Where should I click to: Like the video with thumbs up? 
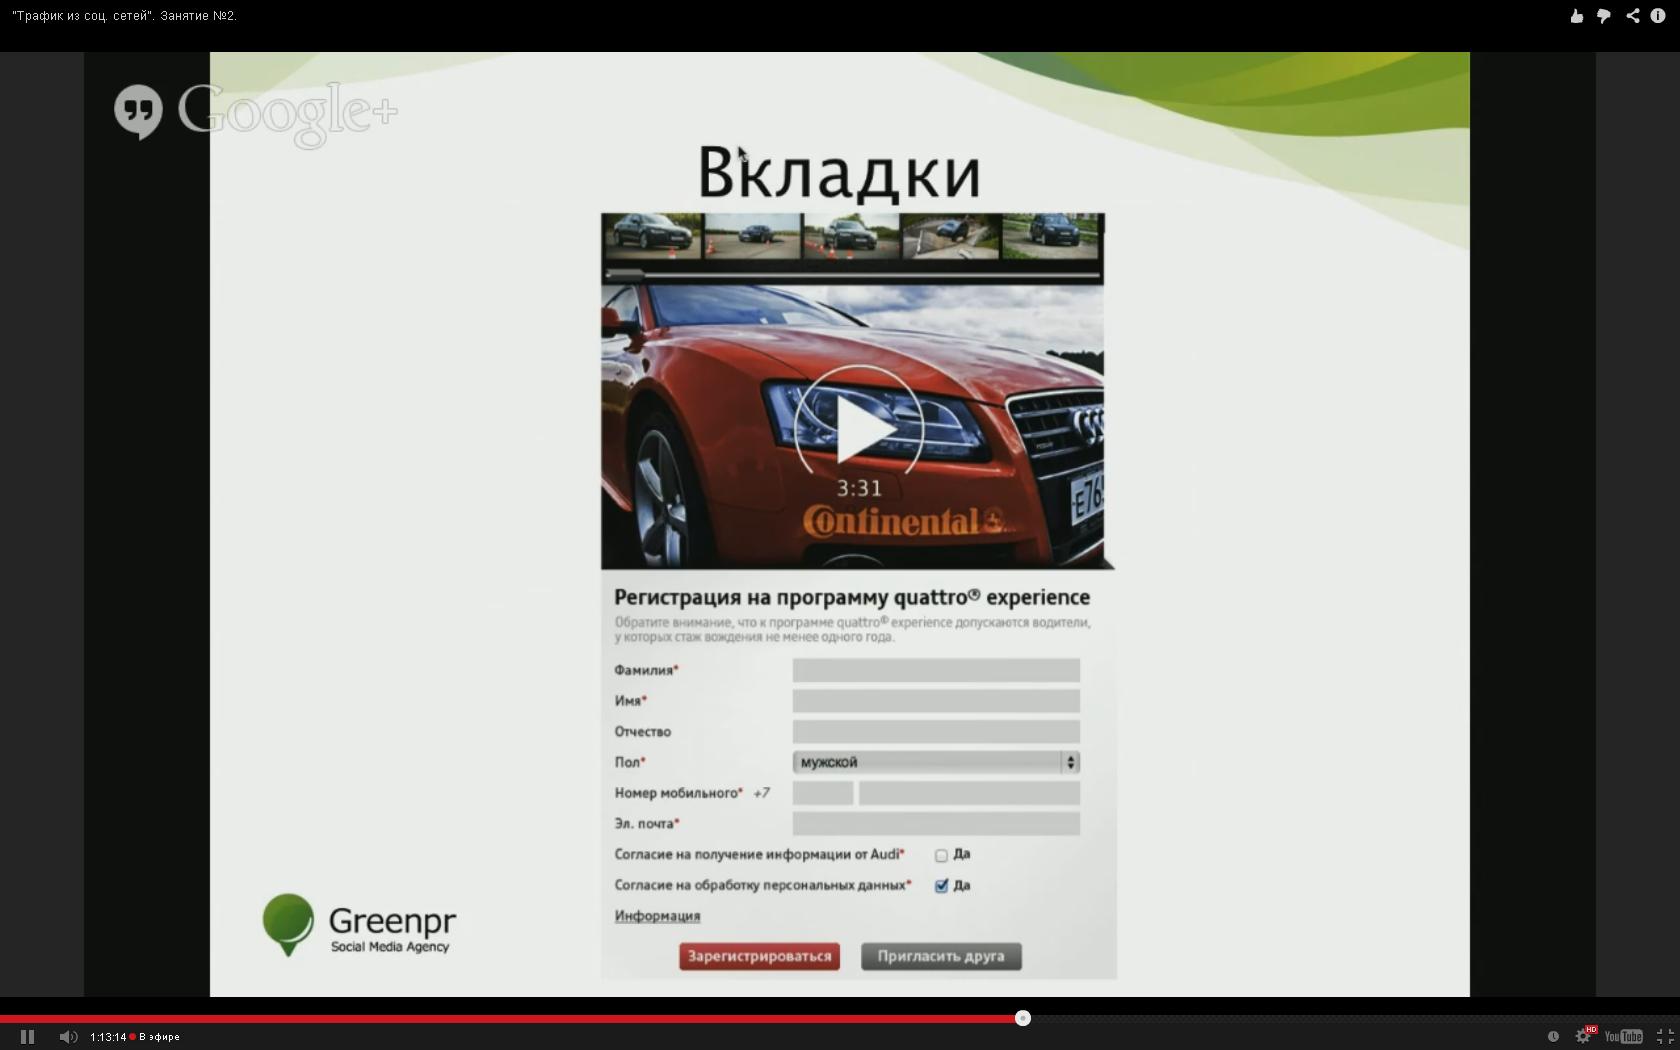pyautogui.click(x=1576, y=16)
